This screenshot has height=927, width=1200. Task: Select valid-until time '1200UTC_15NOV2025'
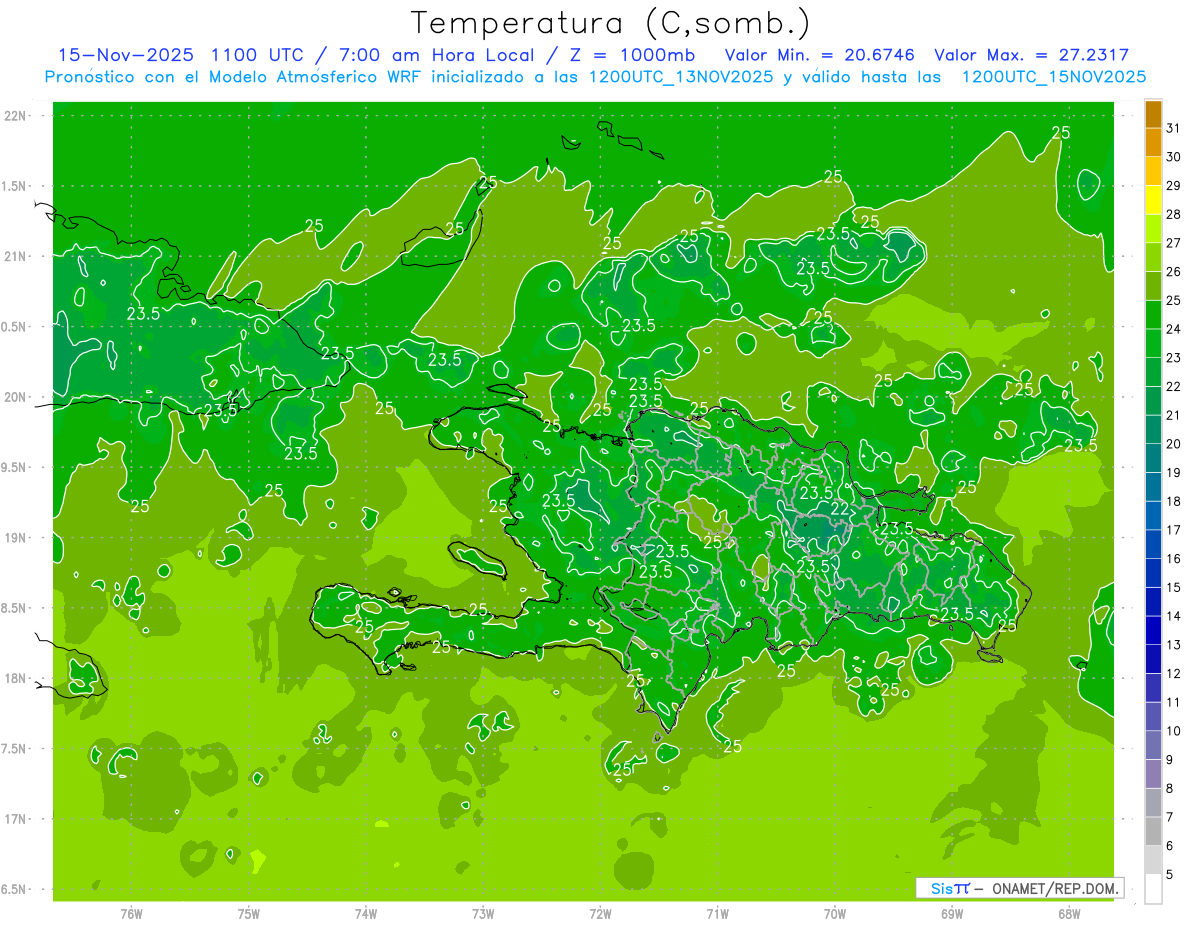(x=1054, y=77)
